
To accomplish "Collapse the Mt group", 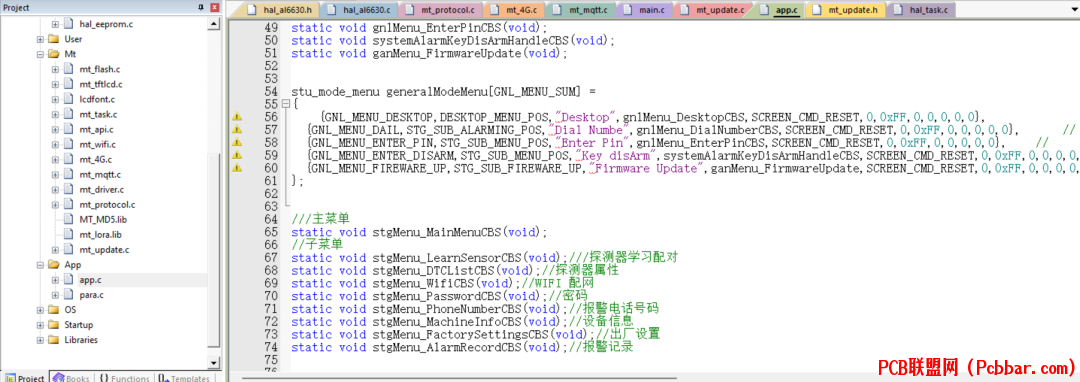I will pyautogui.click(x=40, y=54).
